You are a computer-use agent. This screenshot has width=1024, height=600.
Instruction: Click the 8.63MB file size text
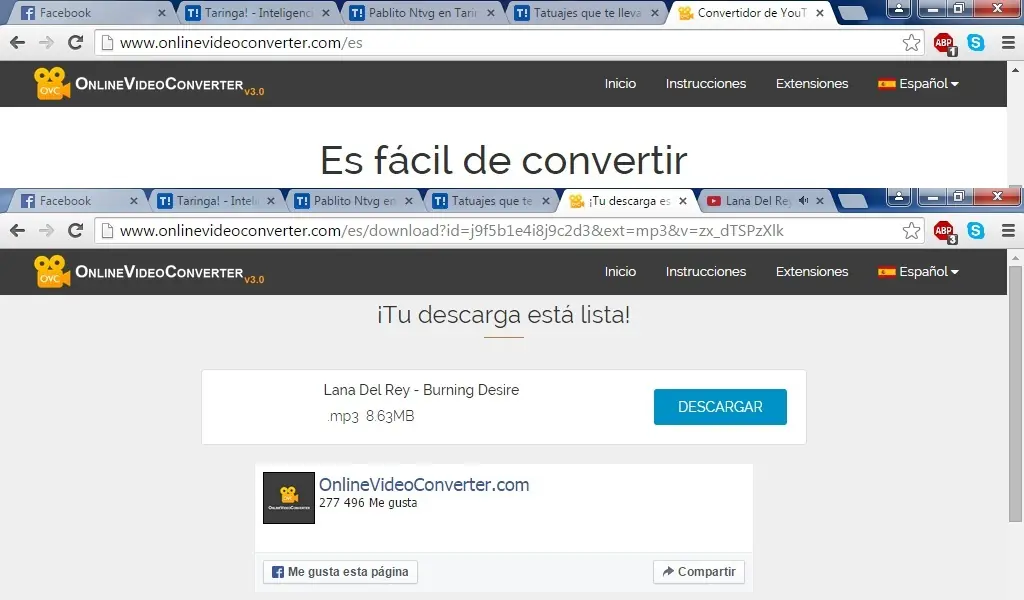point(390,416)
